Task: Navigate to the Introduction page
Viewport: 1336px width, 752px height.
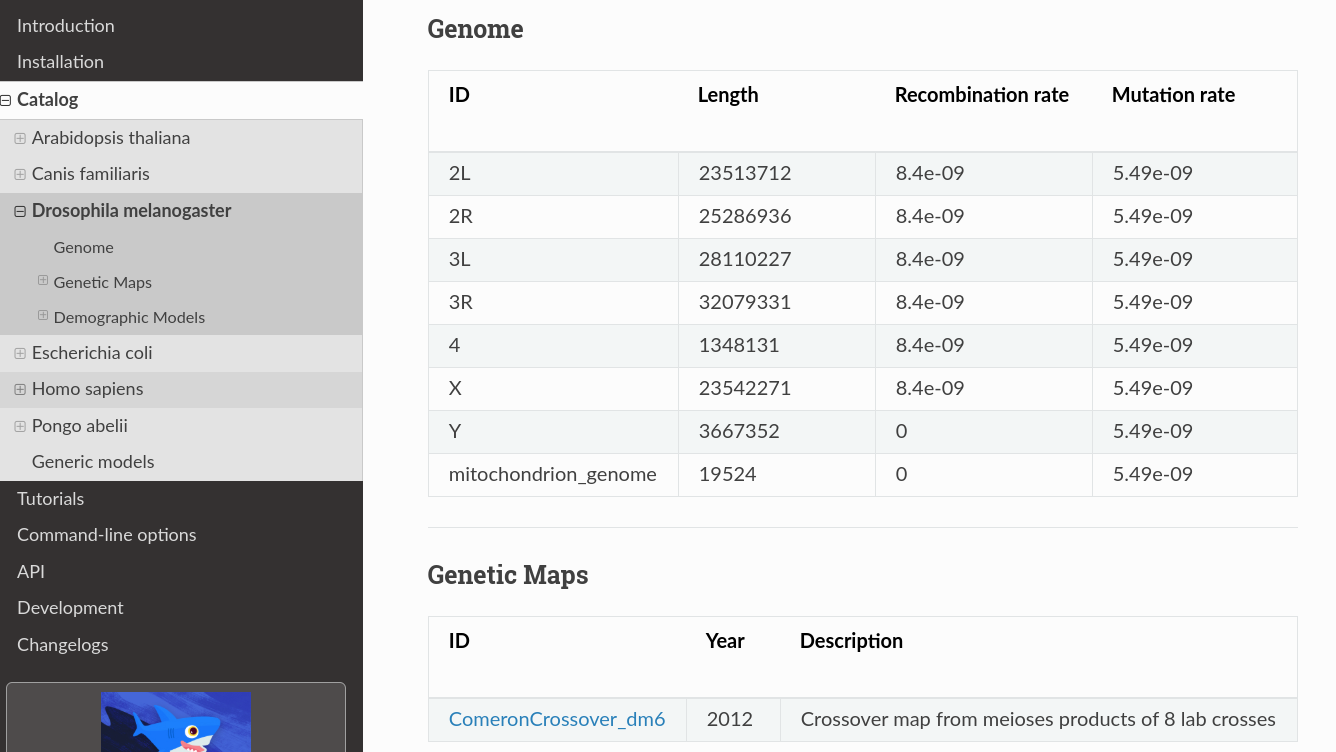Action: (65, 25)
